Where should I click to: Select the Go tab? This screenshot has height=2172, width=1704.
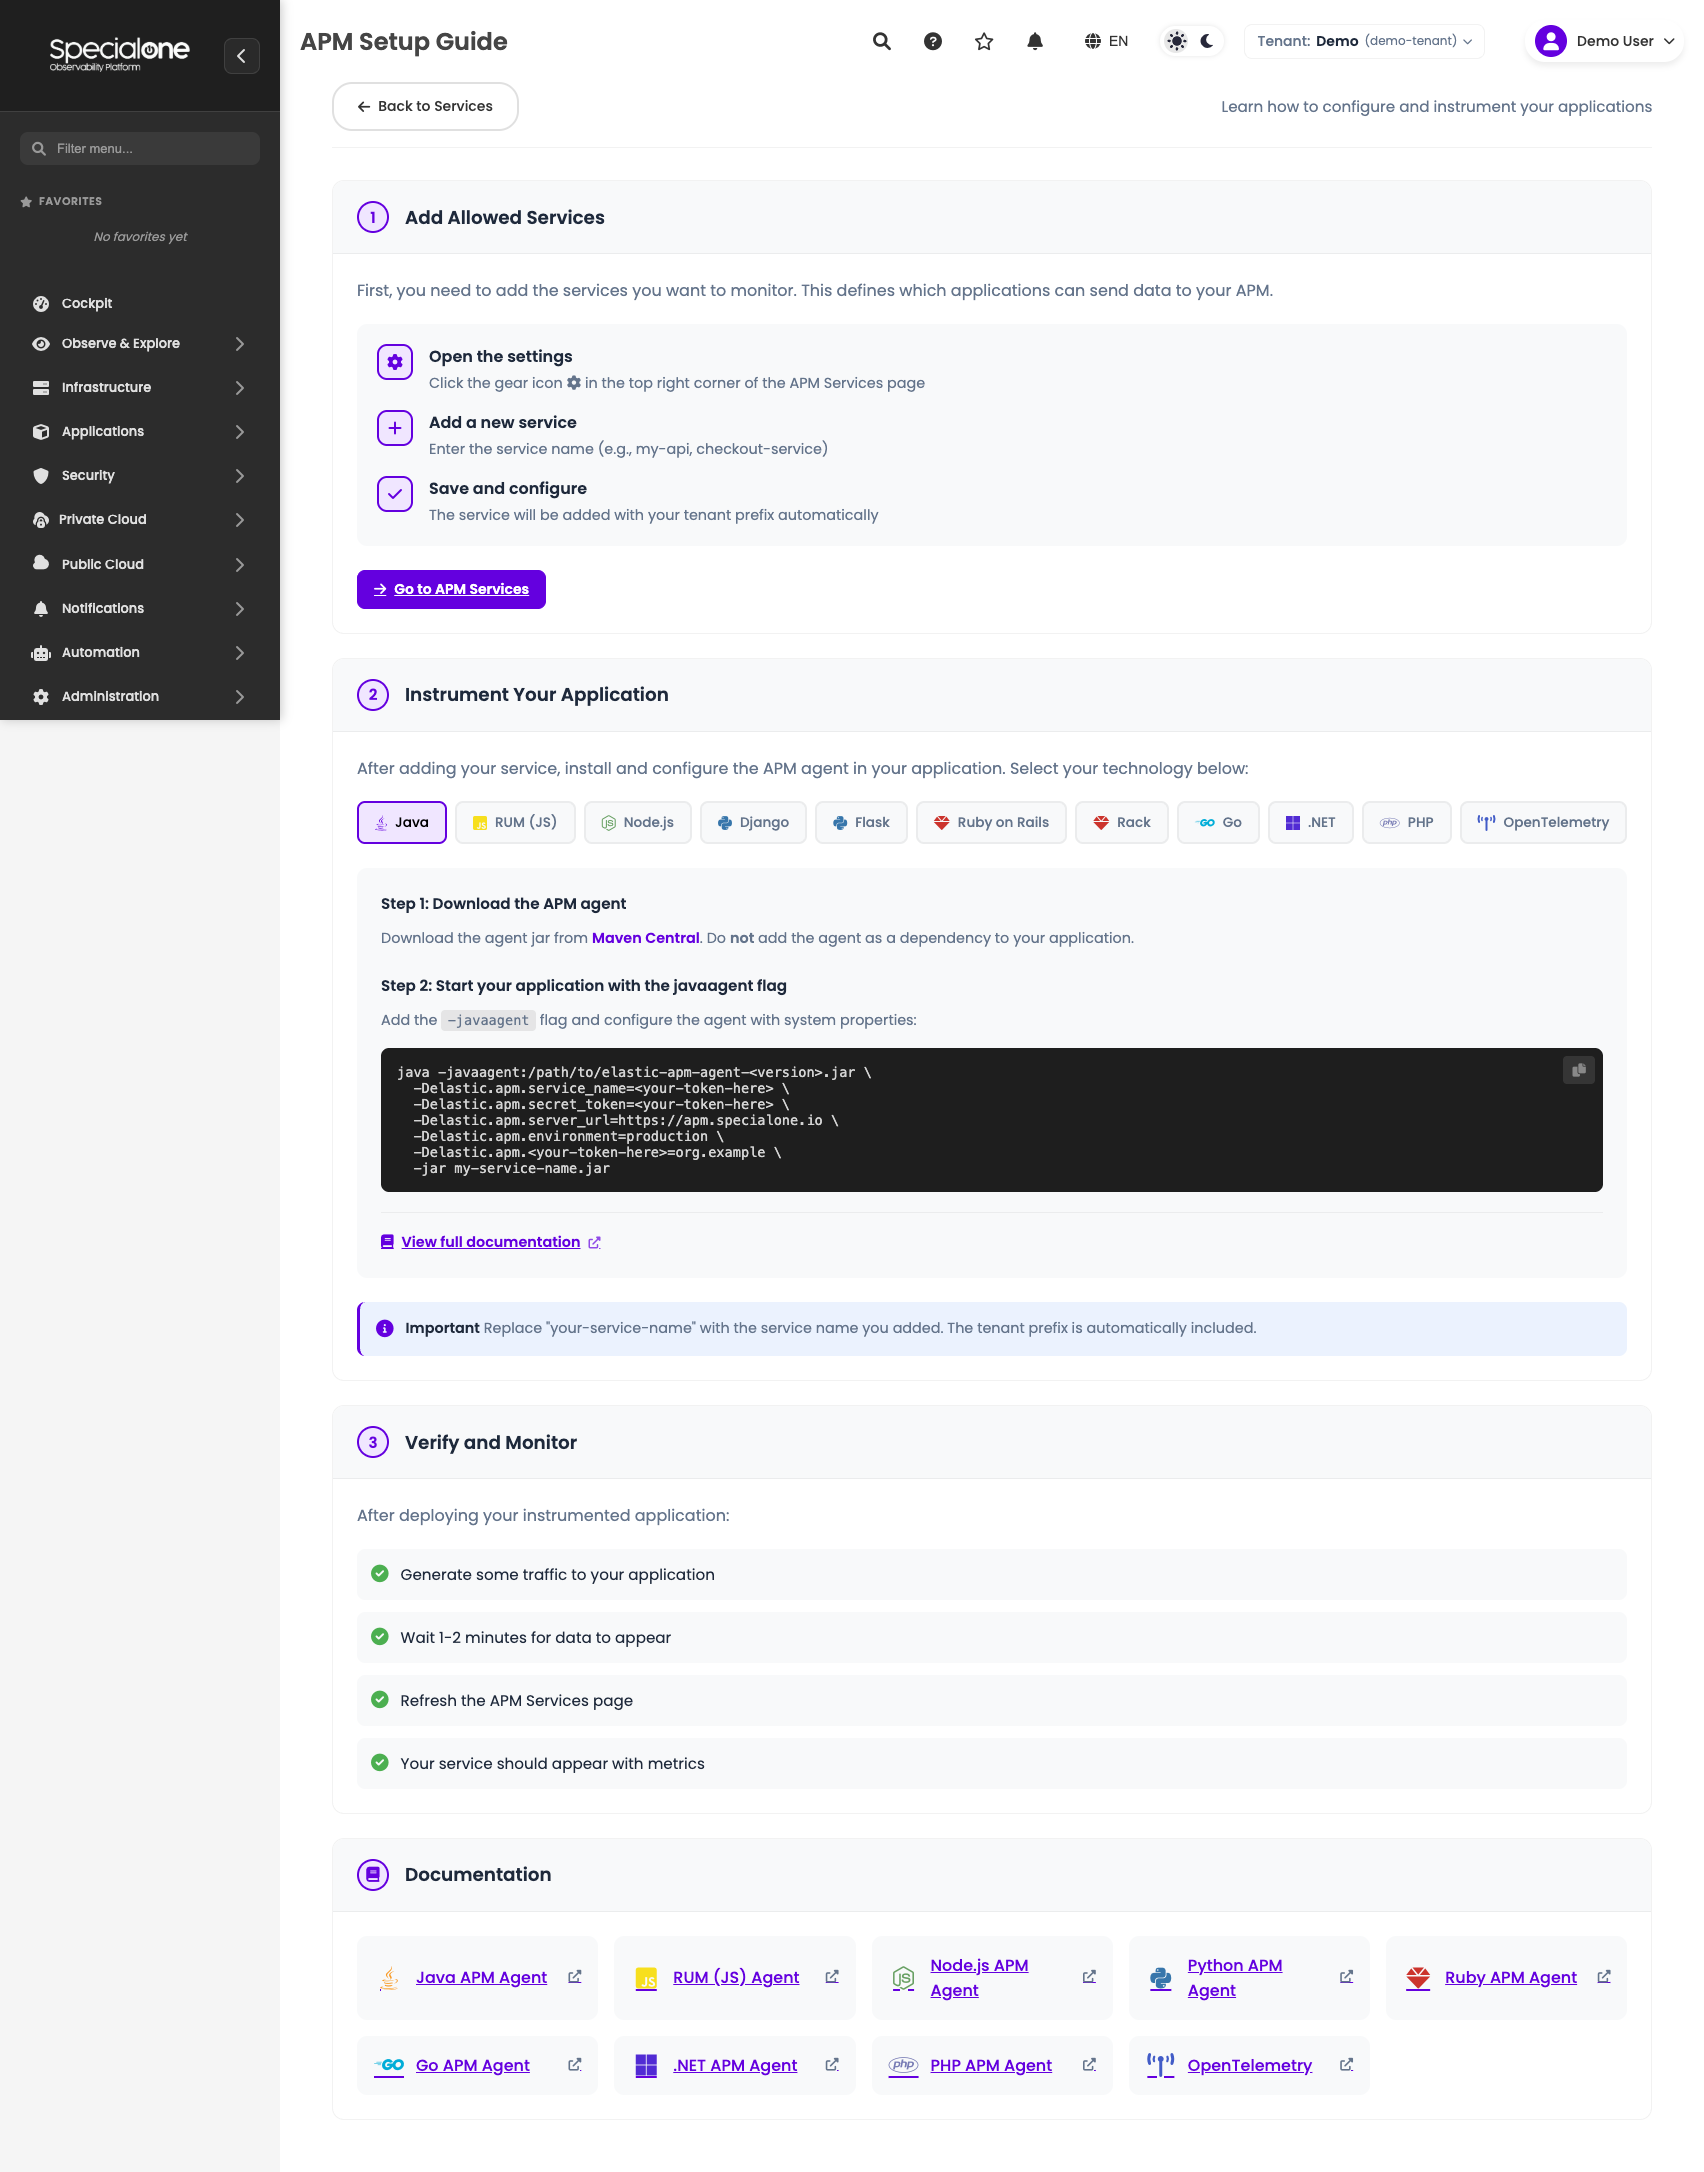pyautogui.click(x=1218, y=822)
